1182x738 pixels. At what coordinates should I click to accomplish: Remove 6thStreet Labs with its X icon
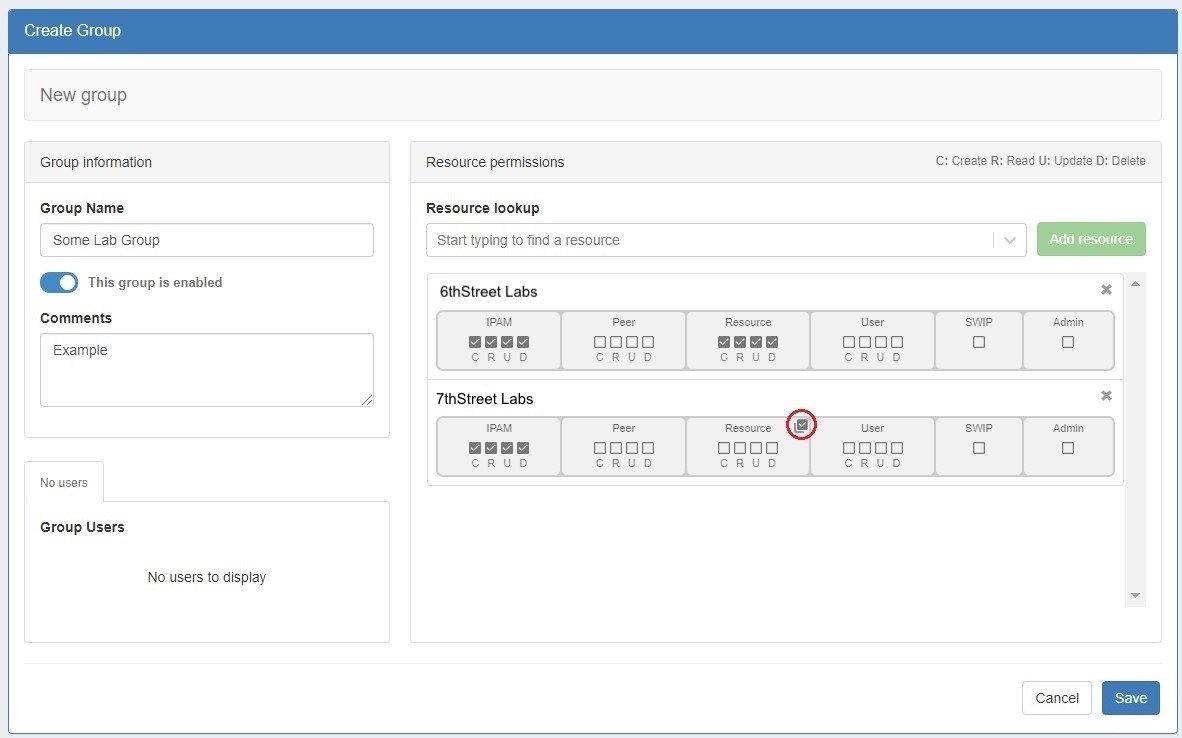(x=1106, y=290)
